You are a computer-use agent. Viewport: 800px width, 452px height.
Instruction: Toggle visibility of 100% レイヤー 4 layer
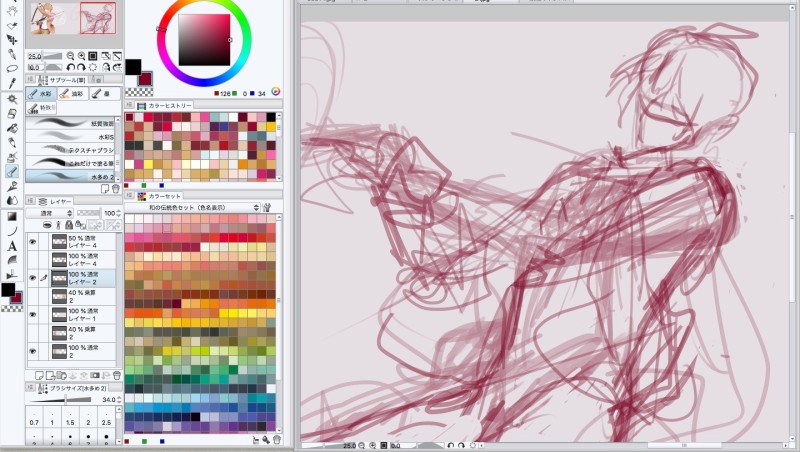[33, 260]
